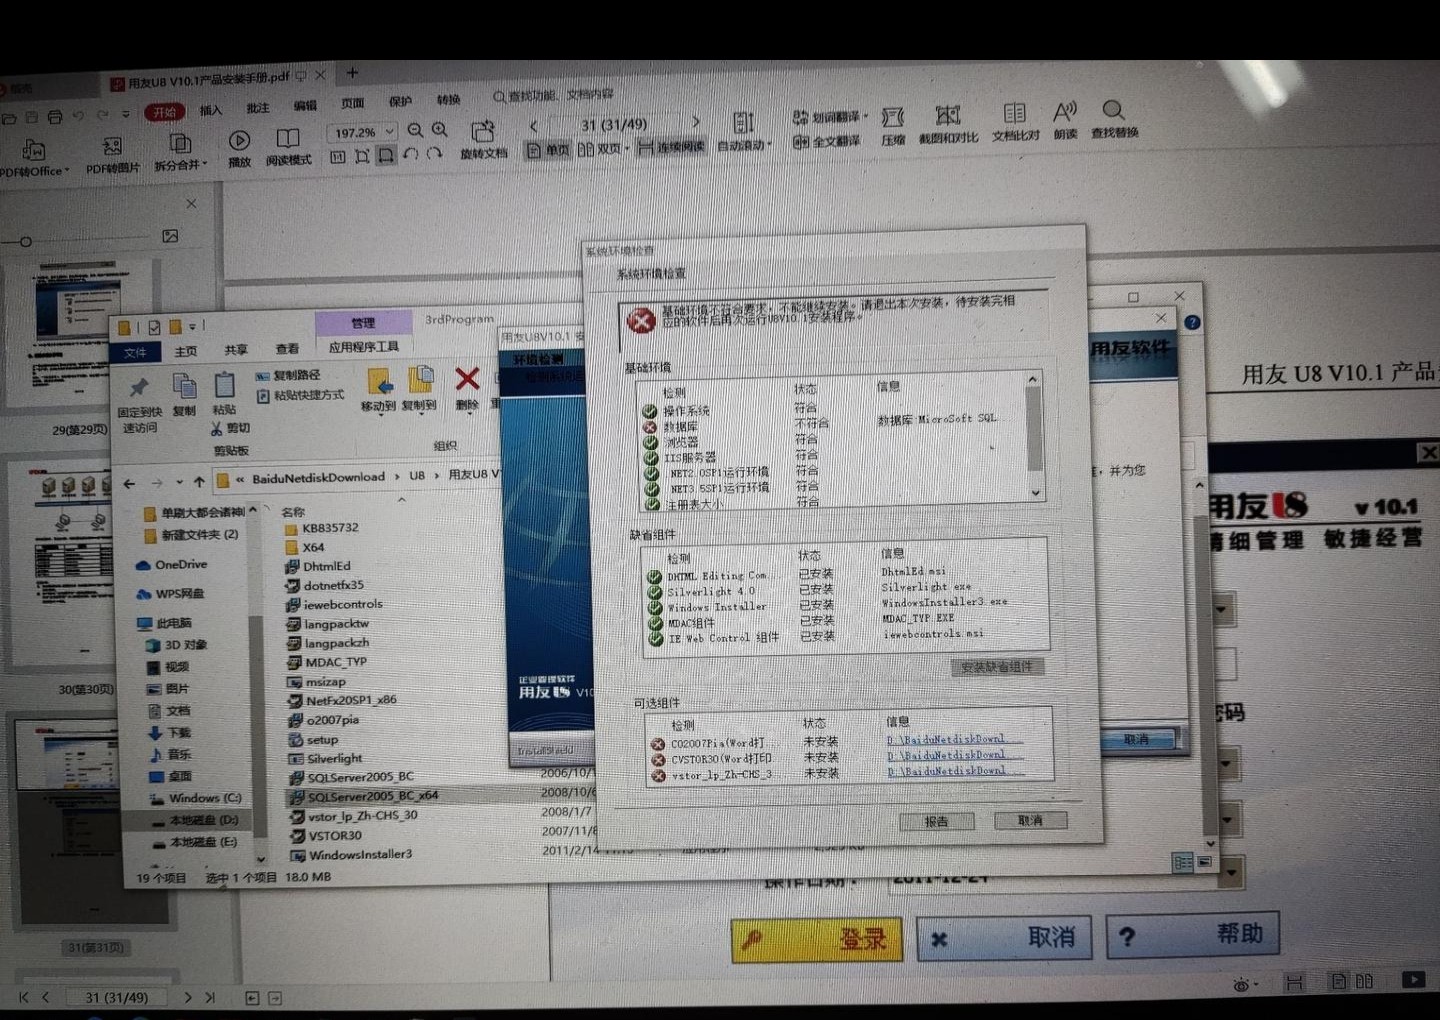Viewport: 1440px width, 1020px height.
Task: Click the 安装缺省组件 button
Action: pos(997,667)
